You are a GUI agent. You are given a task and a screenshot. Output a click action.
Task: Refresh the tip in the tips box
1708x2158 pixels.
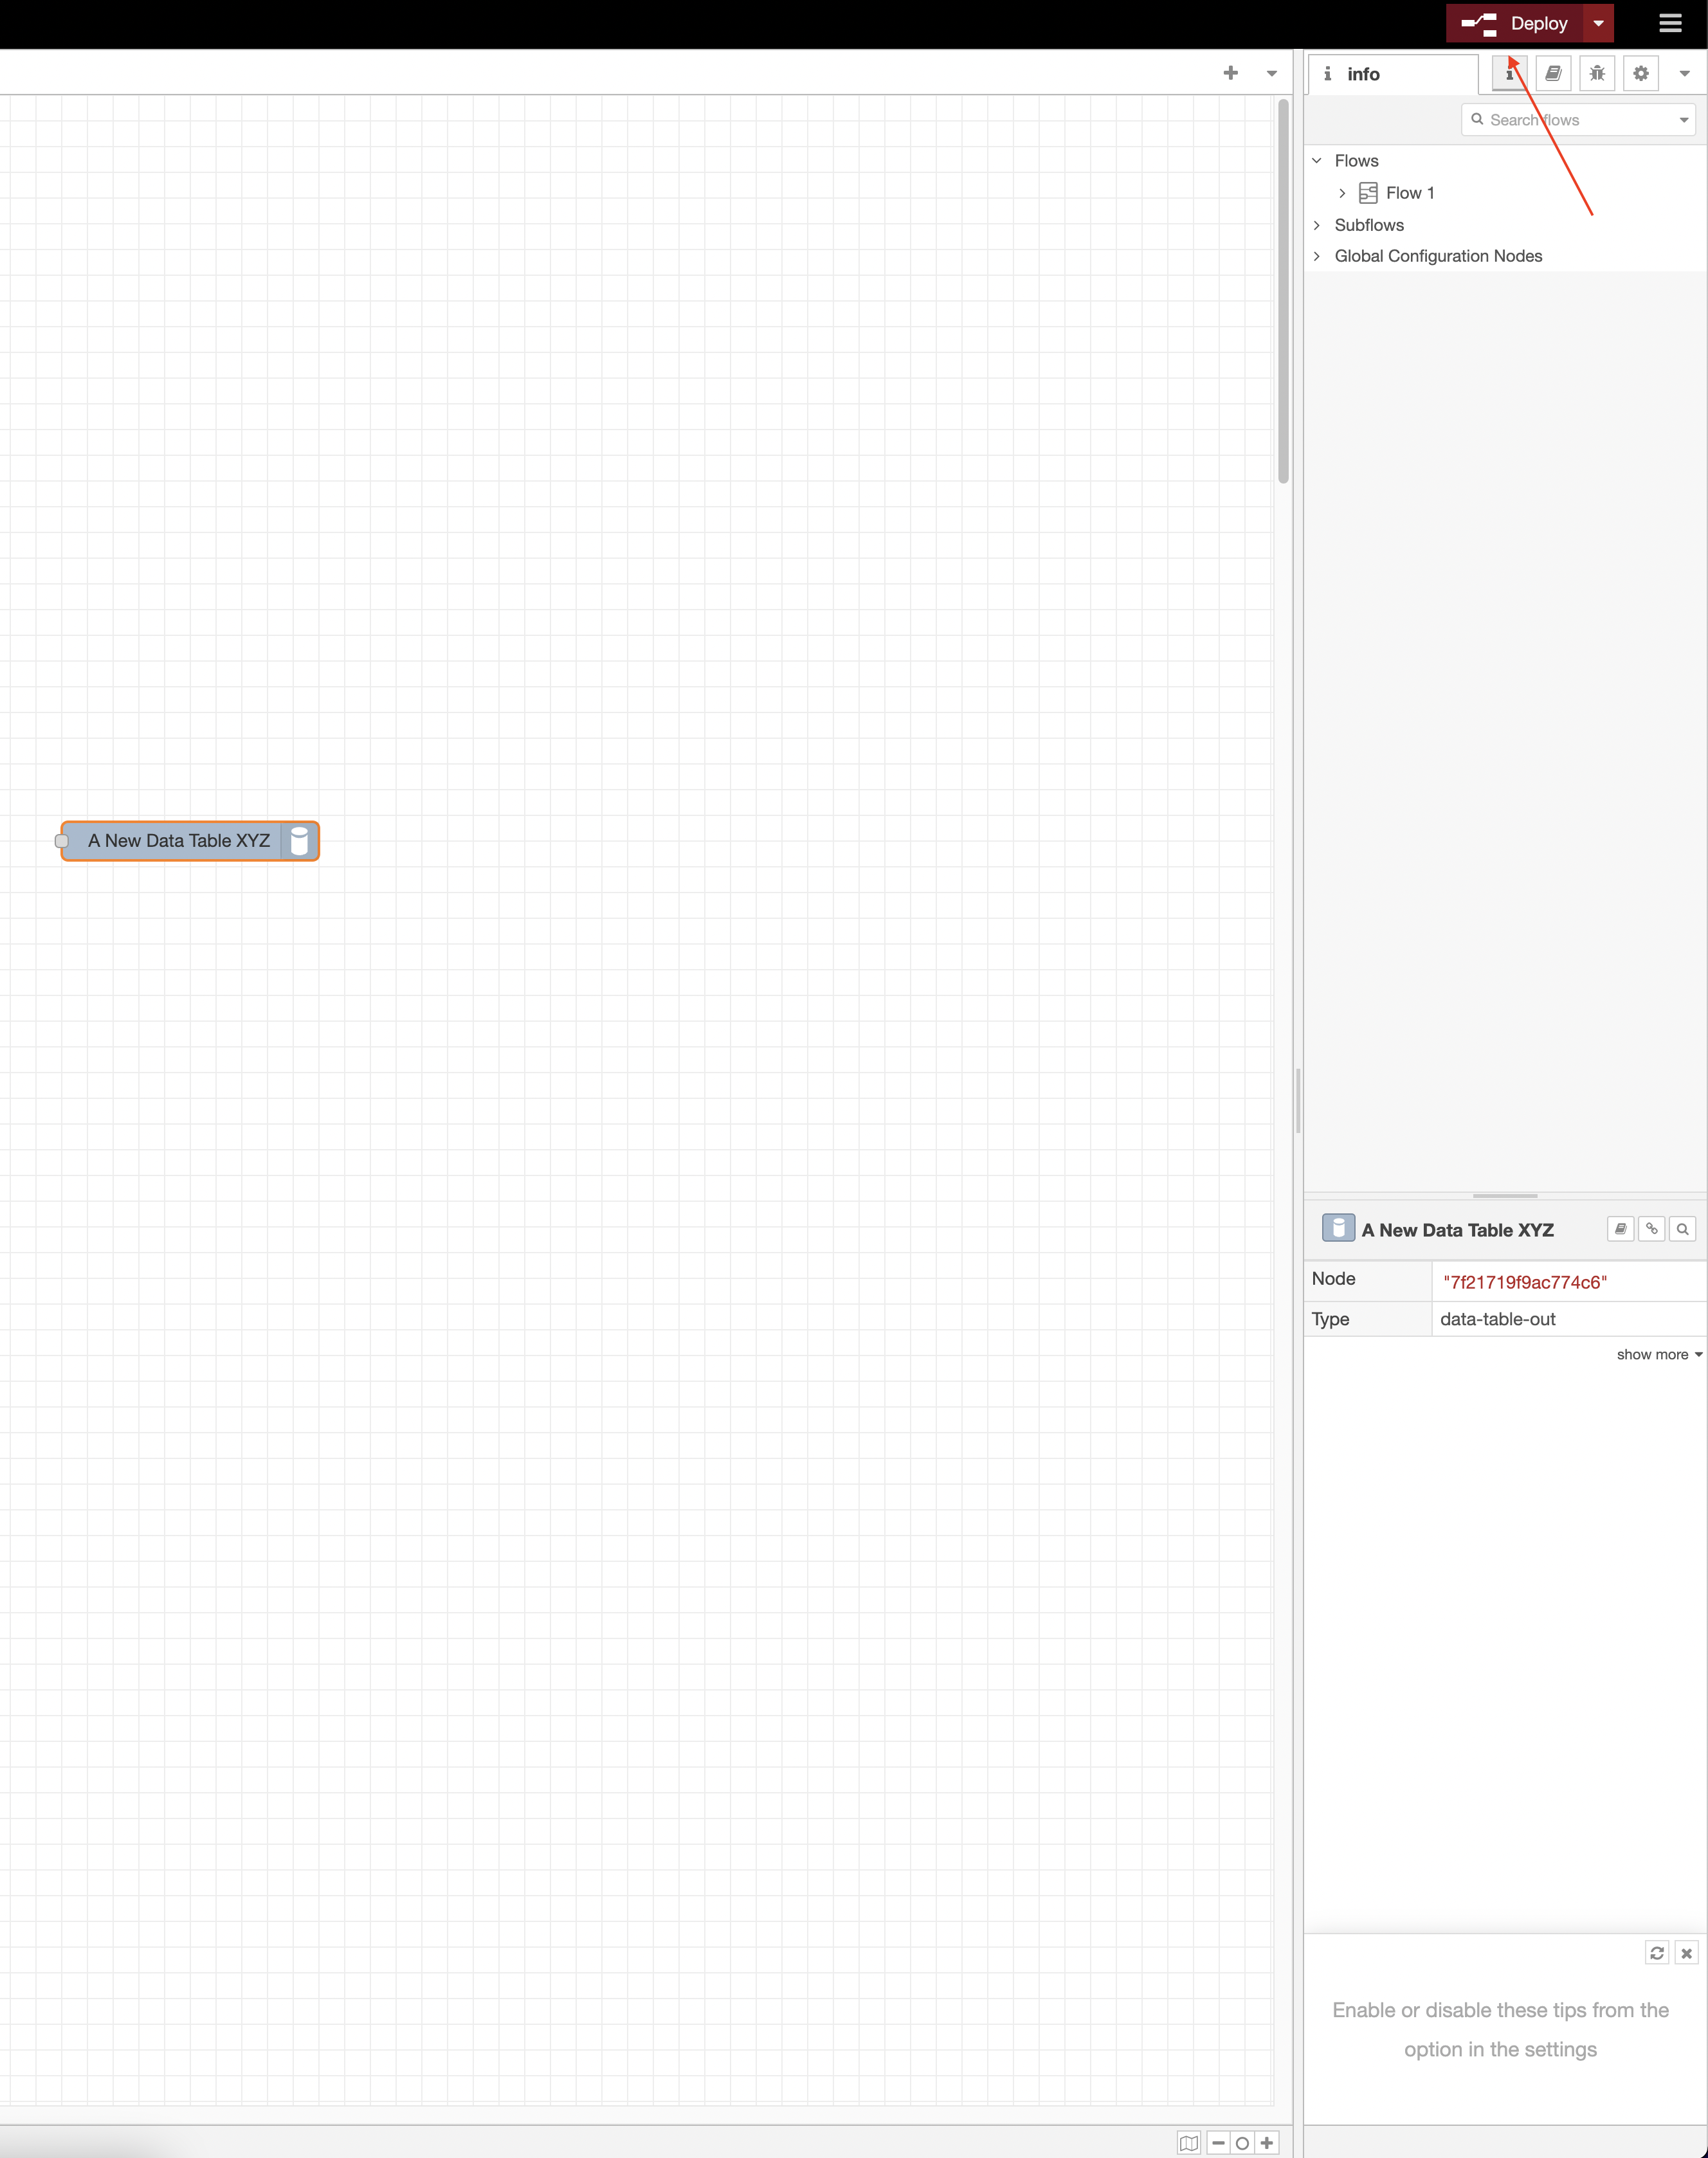point(1657,1953)
